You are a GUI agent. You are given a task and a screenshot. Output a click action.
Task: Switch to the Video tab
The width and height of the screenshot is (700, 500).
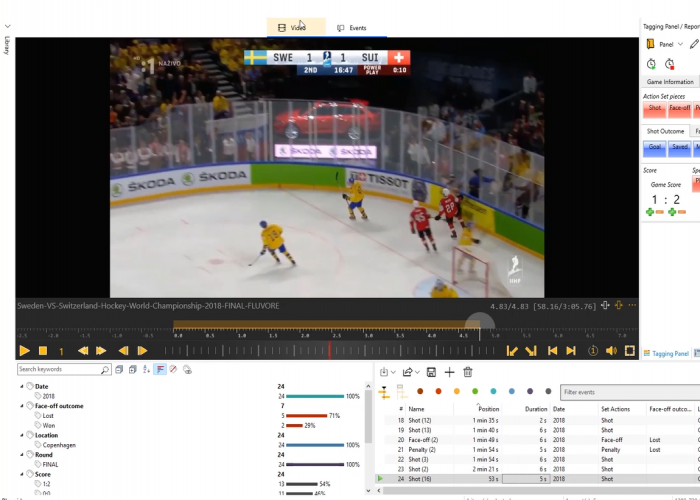(x=296, y=28)
